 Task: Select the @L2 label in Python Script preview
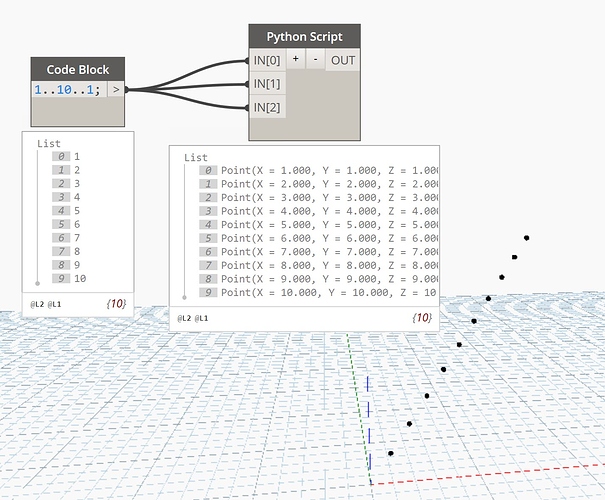coord(184,318)
